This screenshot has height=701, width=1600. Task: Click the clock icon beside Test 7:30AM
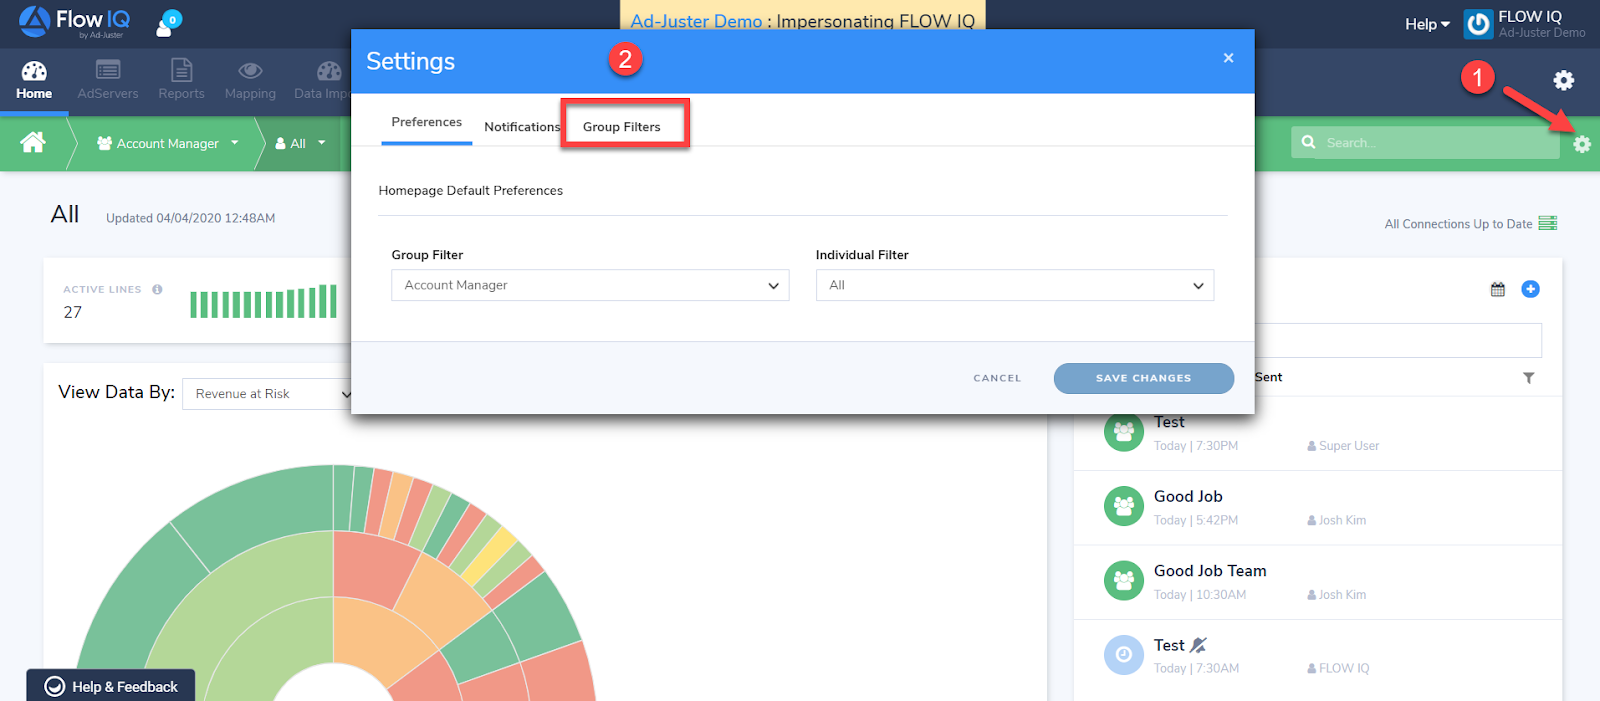pyautogui.click(x=1124, y=655)
